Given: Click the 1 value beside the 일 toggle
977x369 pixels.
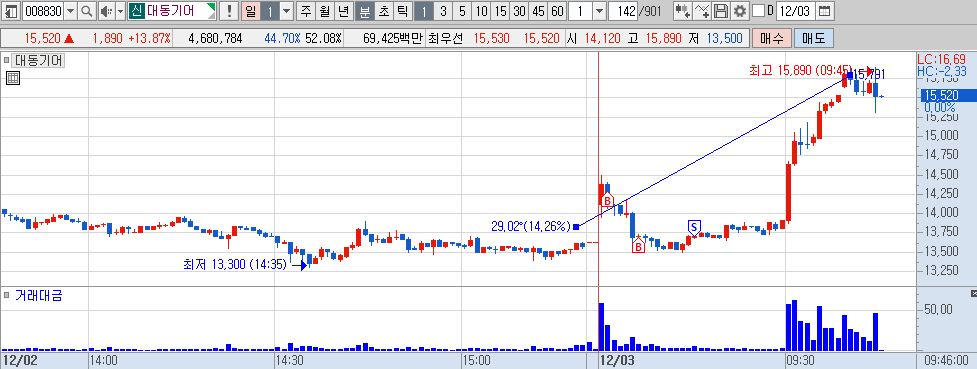Looking at the screenshot, I should (x=269, y=11).
